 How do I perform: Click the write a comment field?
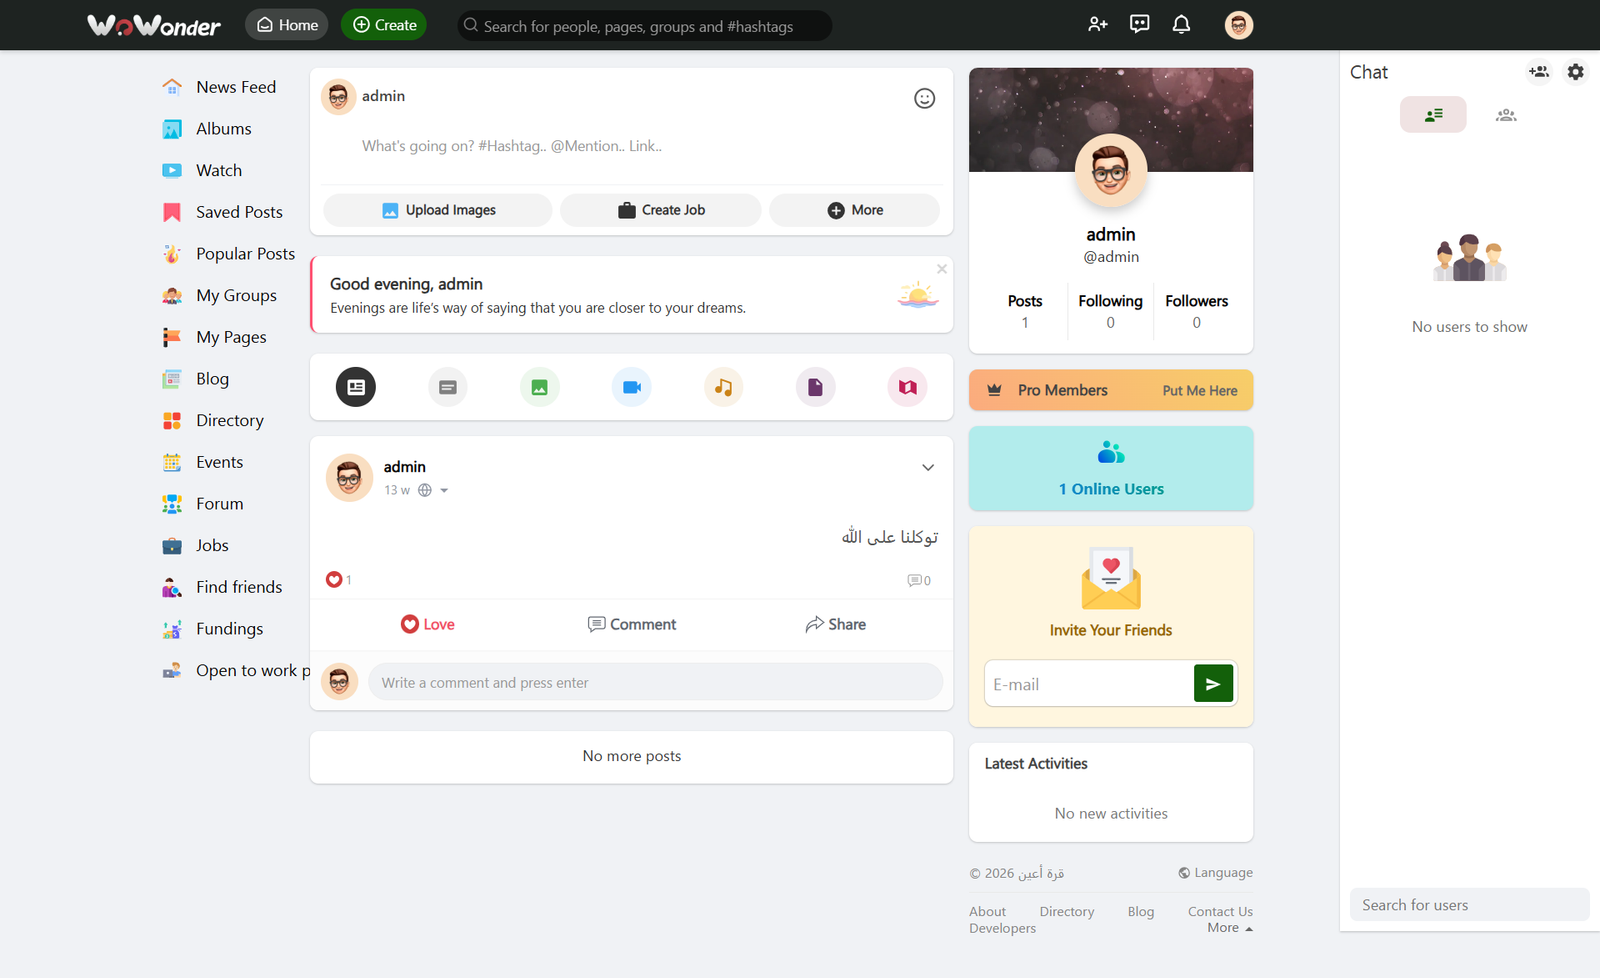point(656,682)
